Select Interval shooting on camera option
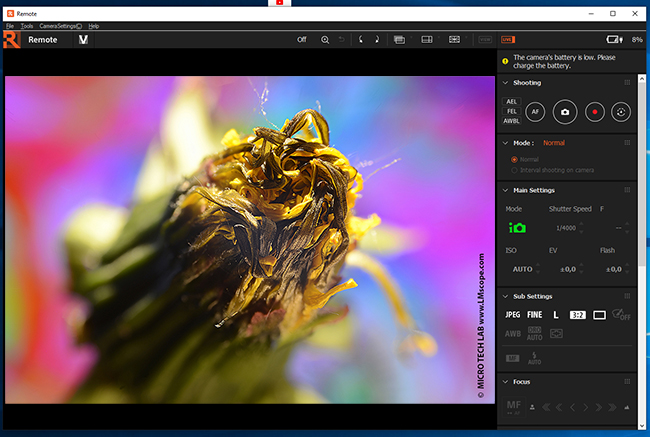Image resolution: width=650 pixels, height=437 pixels. point(515,170)
